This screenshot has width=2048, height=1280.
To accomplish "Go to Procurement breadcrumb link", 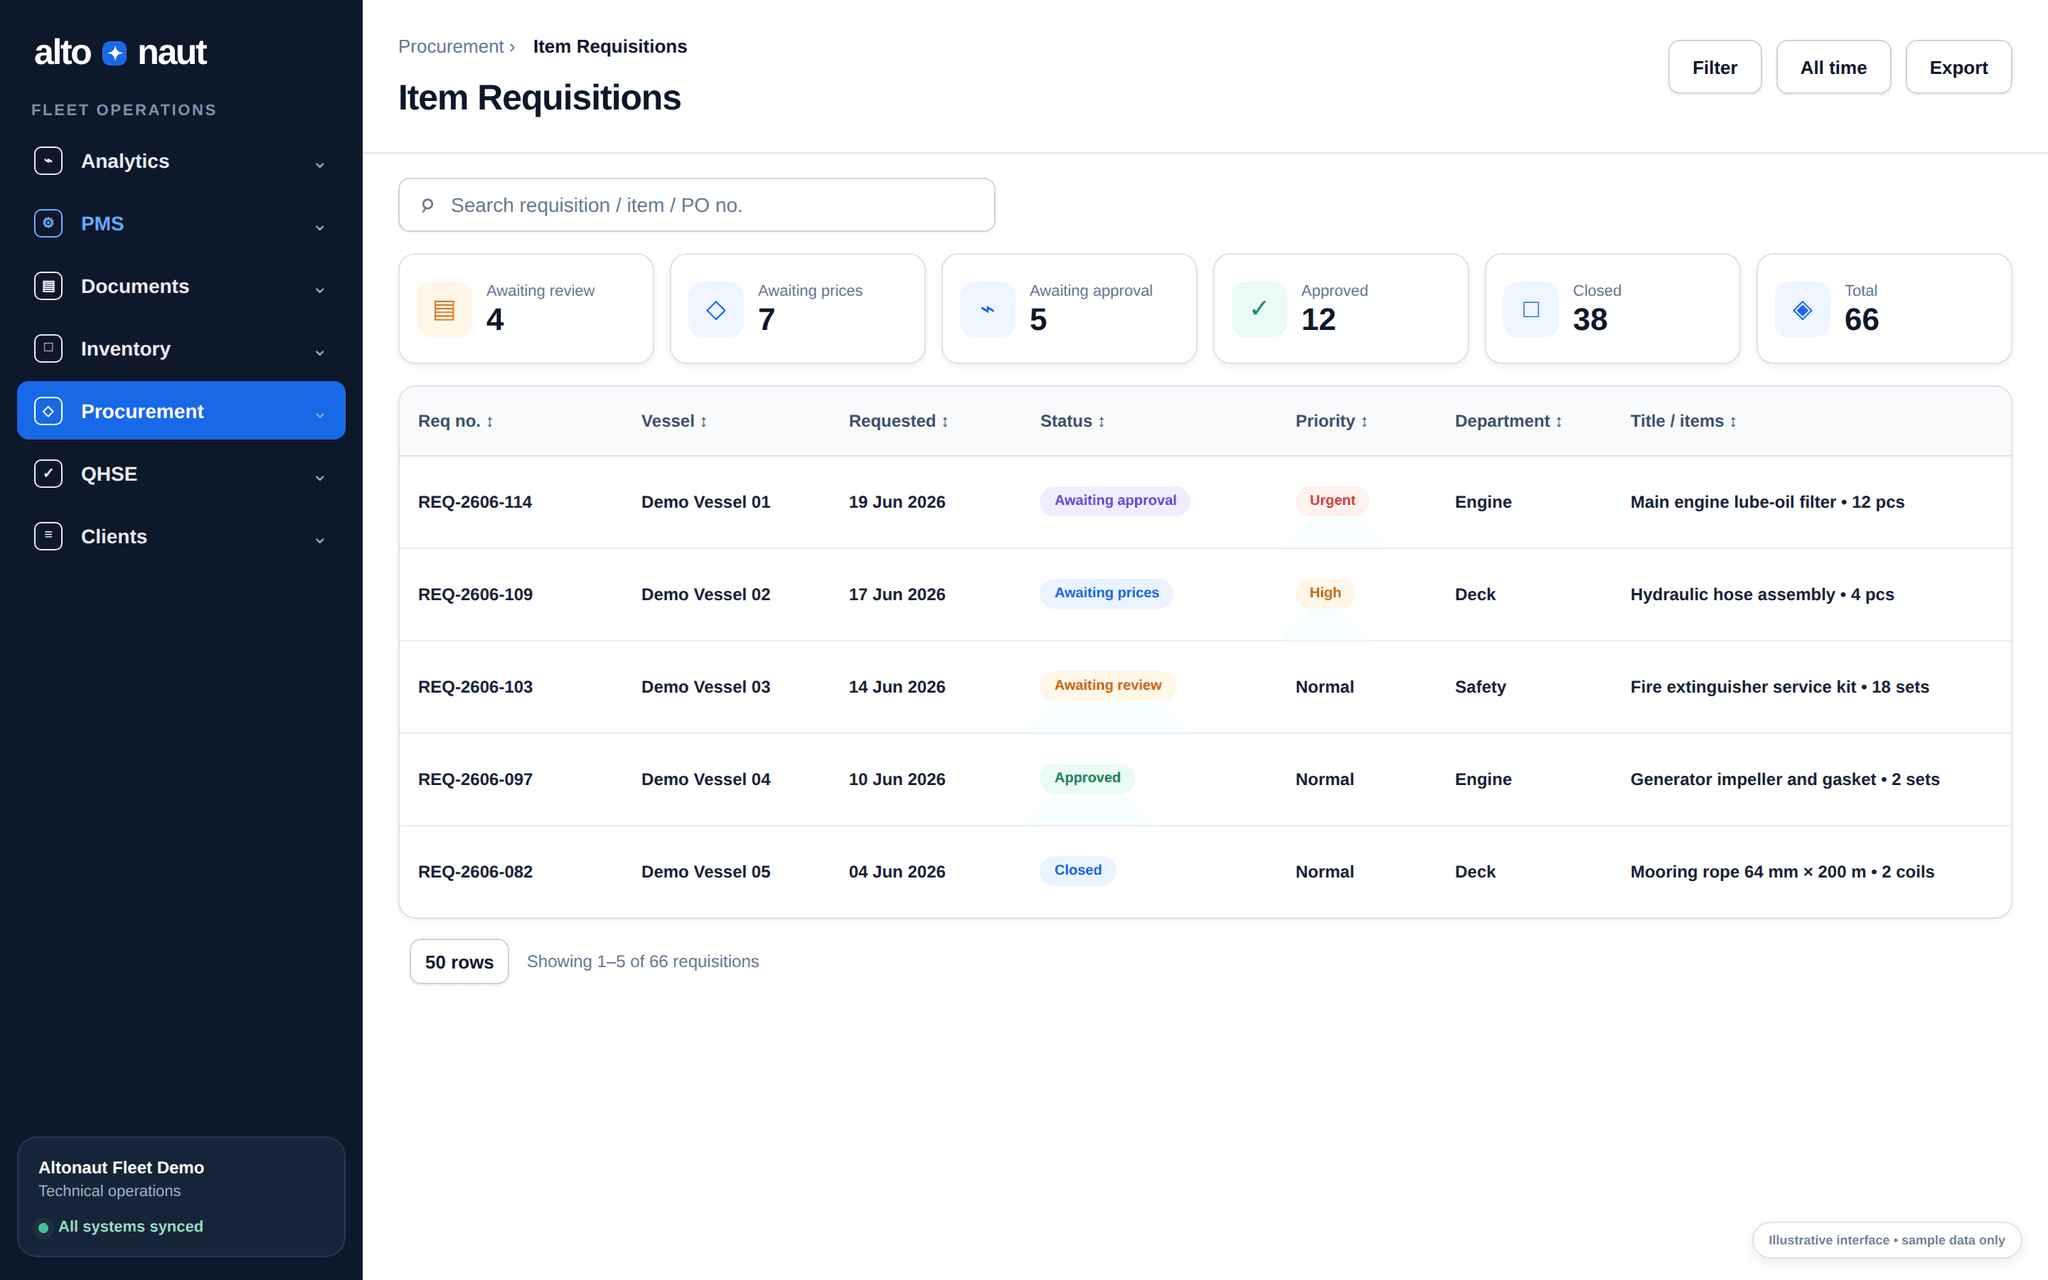I will [451, 46].
